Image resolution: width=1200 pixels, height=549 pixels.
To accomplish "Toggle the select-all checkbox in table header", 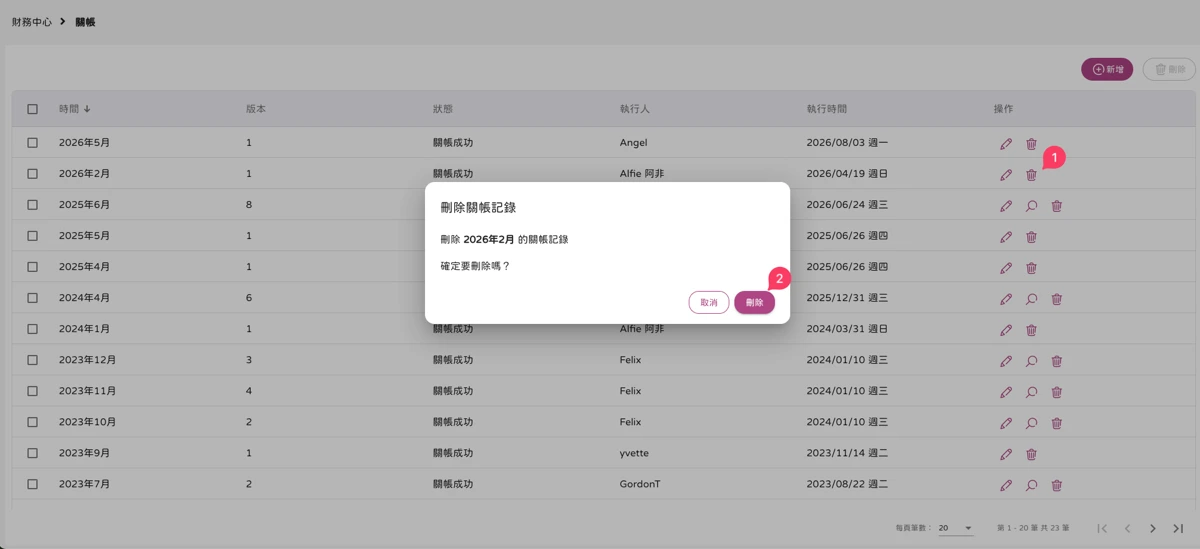I will 33,109.
